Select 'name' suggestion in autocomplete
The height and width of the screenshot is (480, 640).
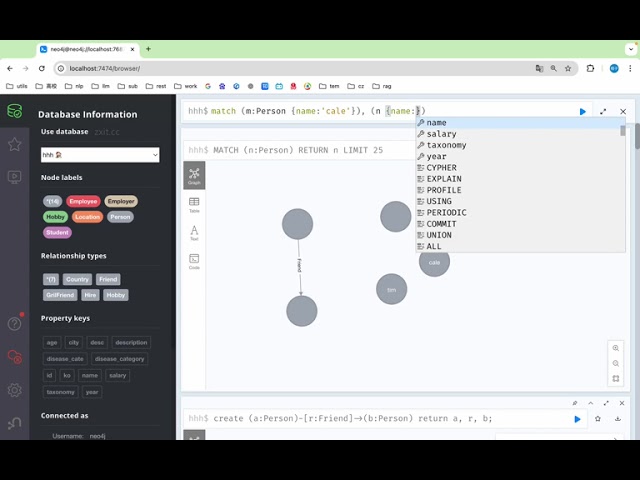click(x=436, y=123)
